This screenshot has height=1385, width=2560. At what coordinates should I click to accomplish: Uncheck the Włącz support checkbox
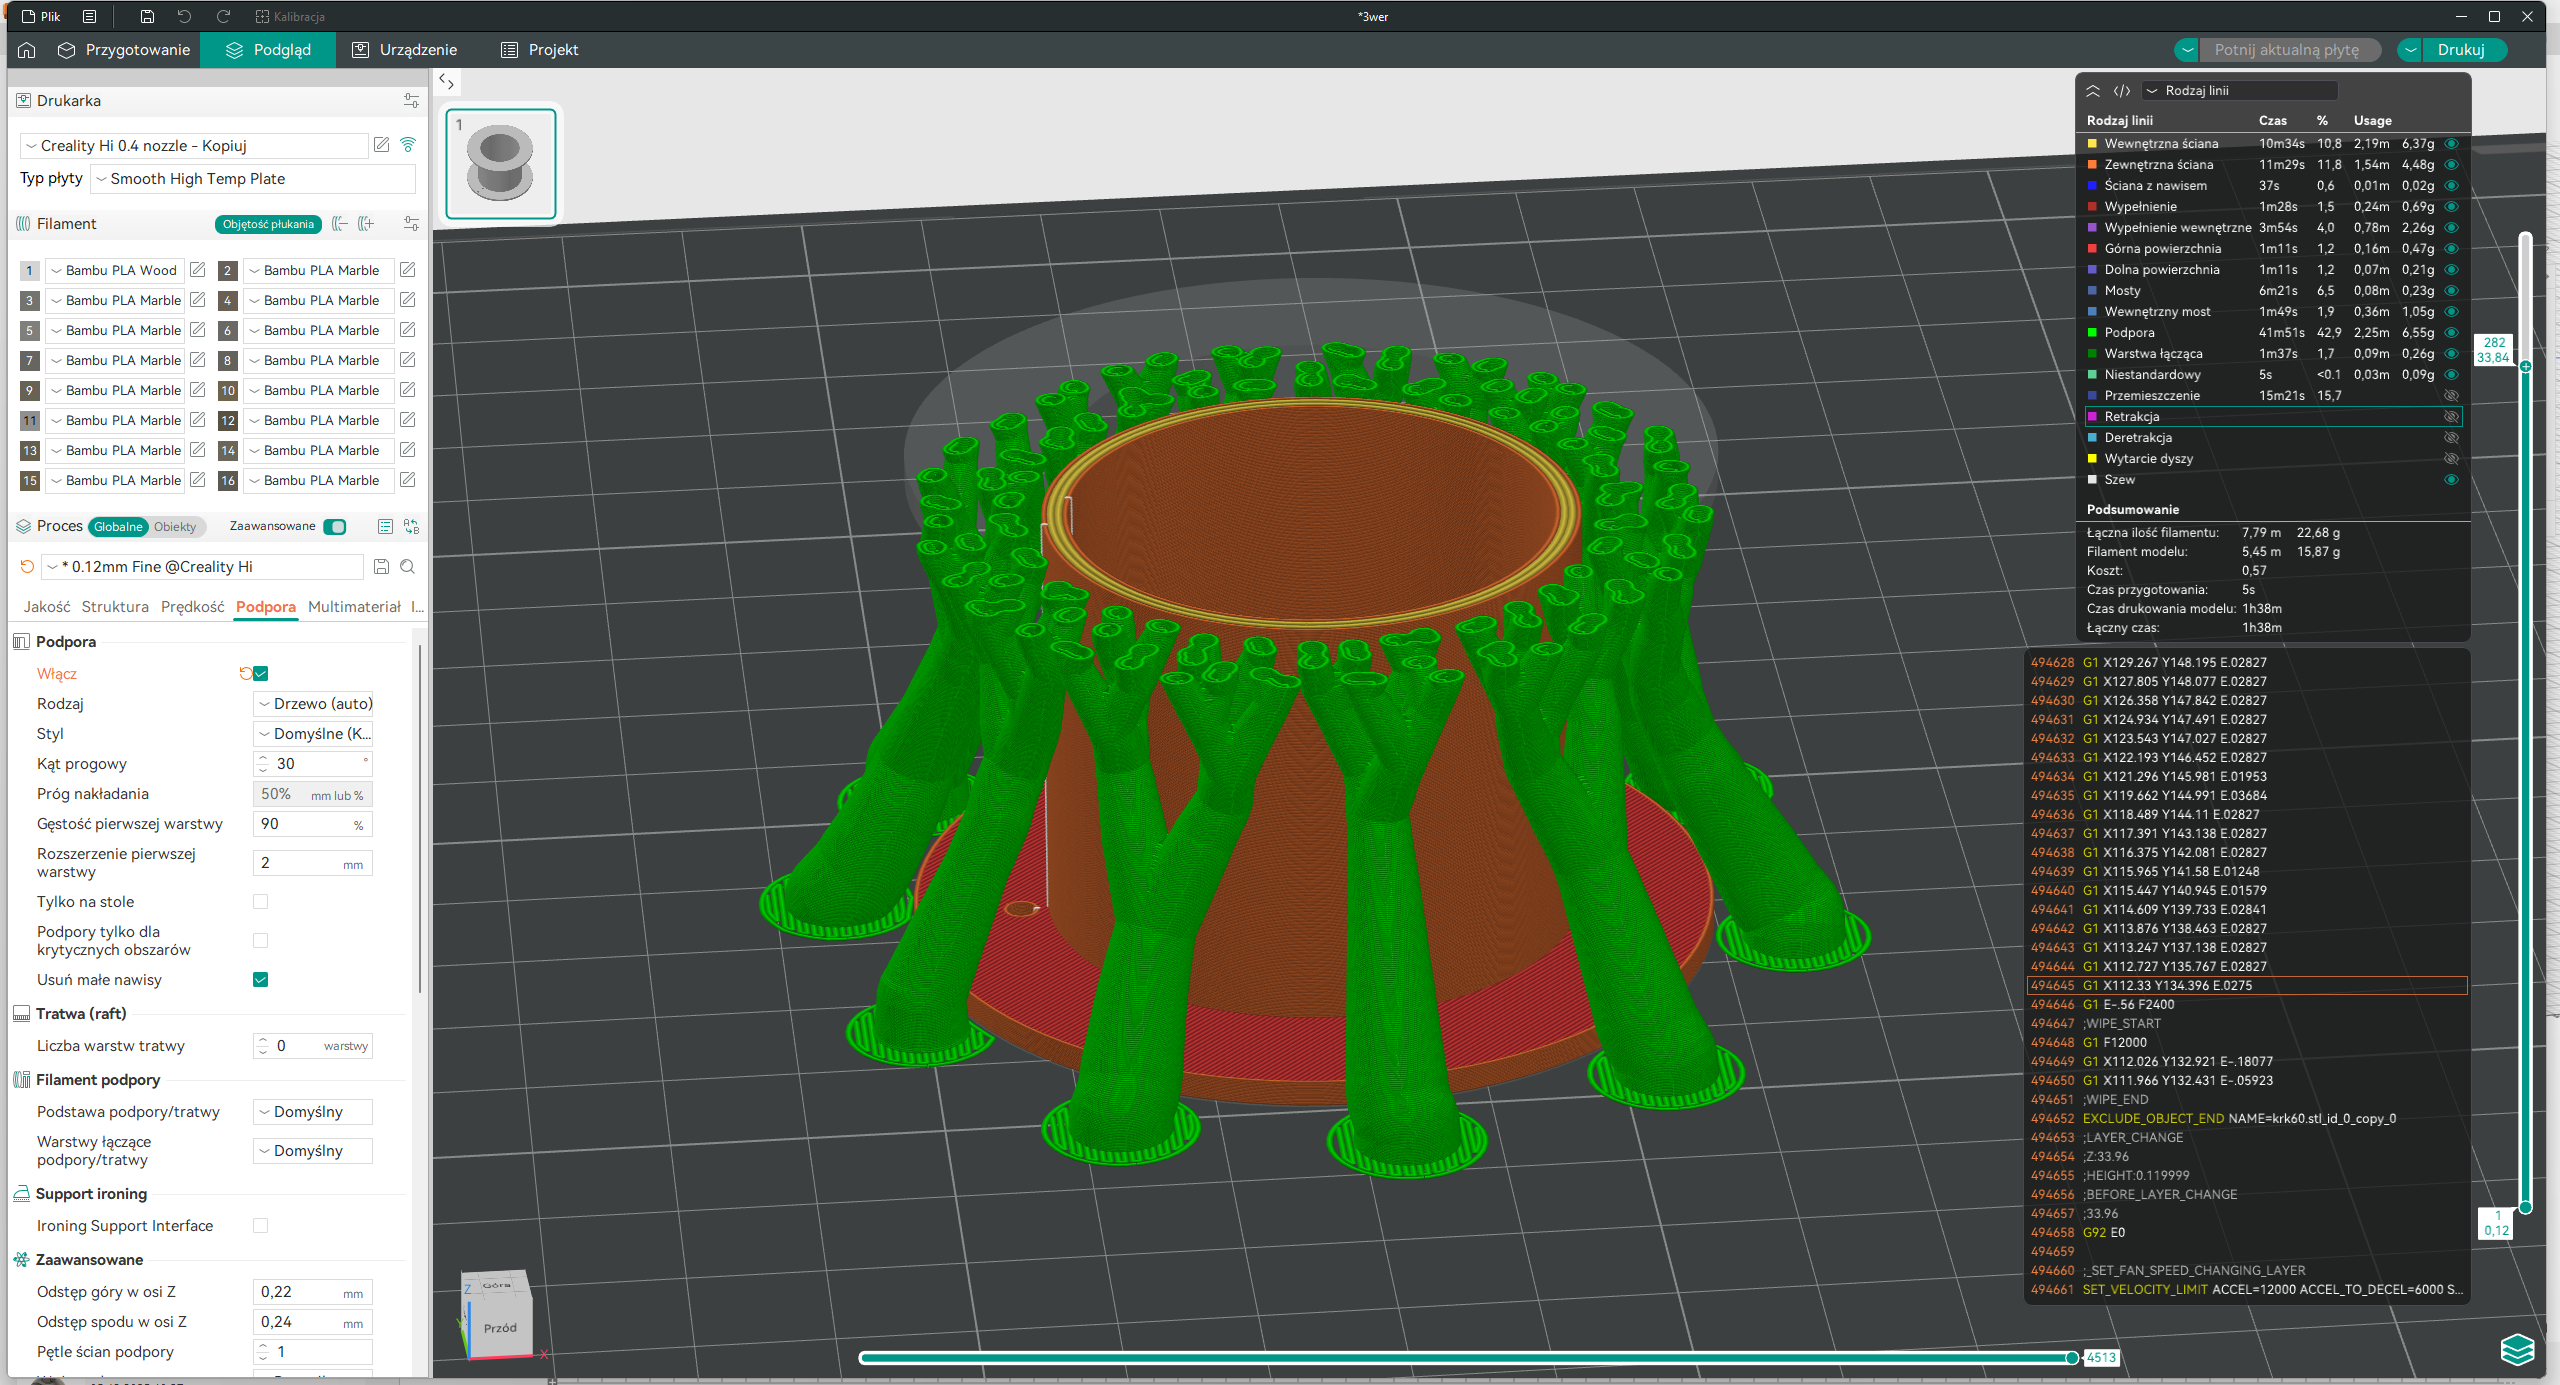click(261, 674)
